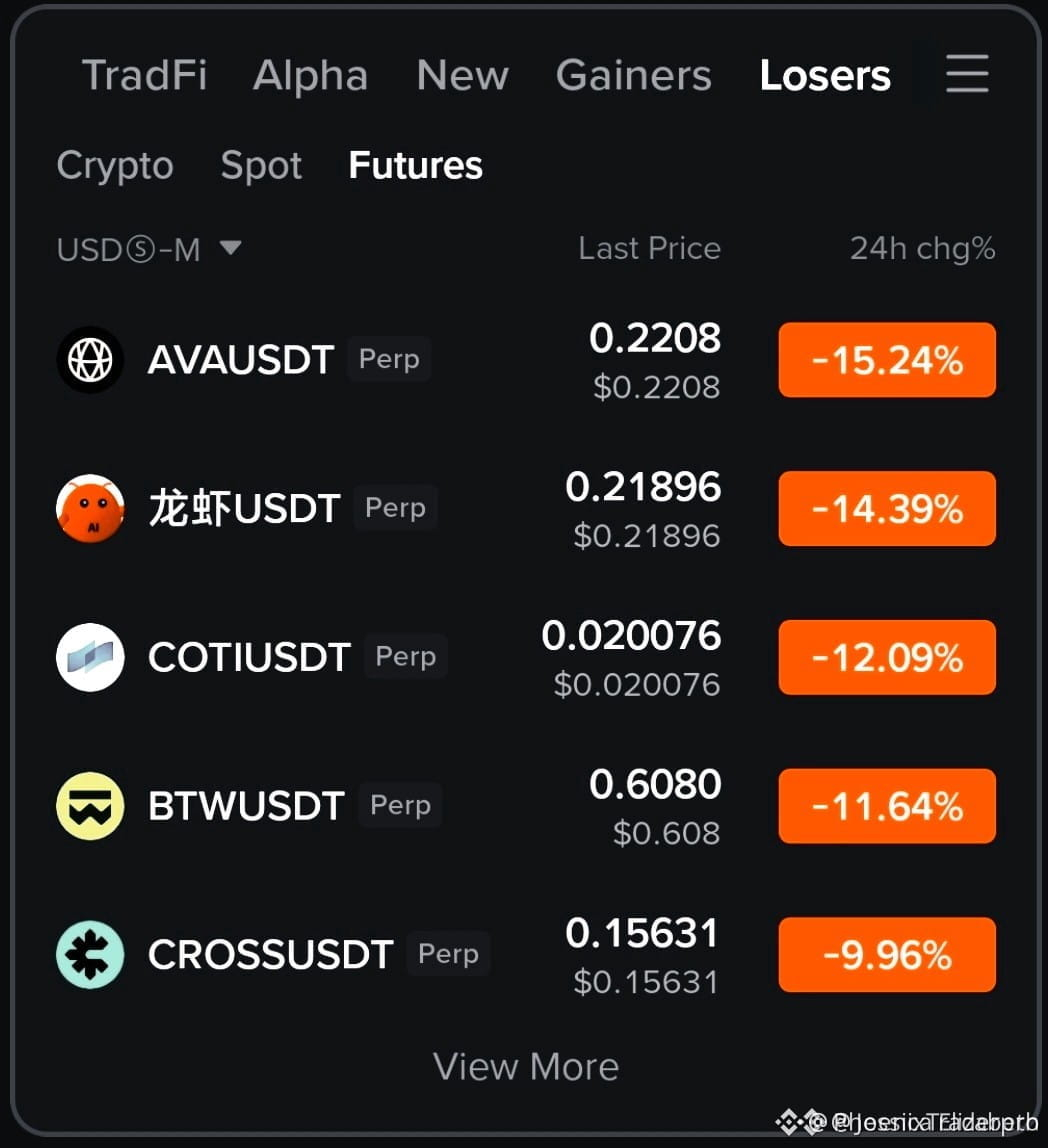Tap the yellow BTWUSDT coin icon
1048x1148 pixels.
(x=90, y=805)
